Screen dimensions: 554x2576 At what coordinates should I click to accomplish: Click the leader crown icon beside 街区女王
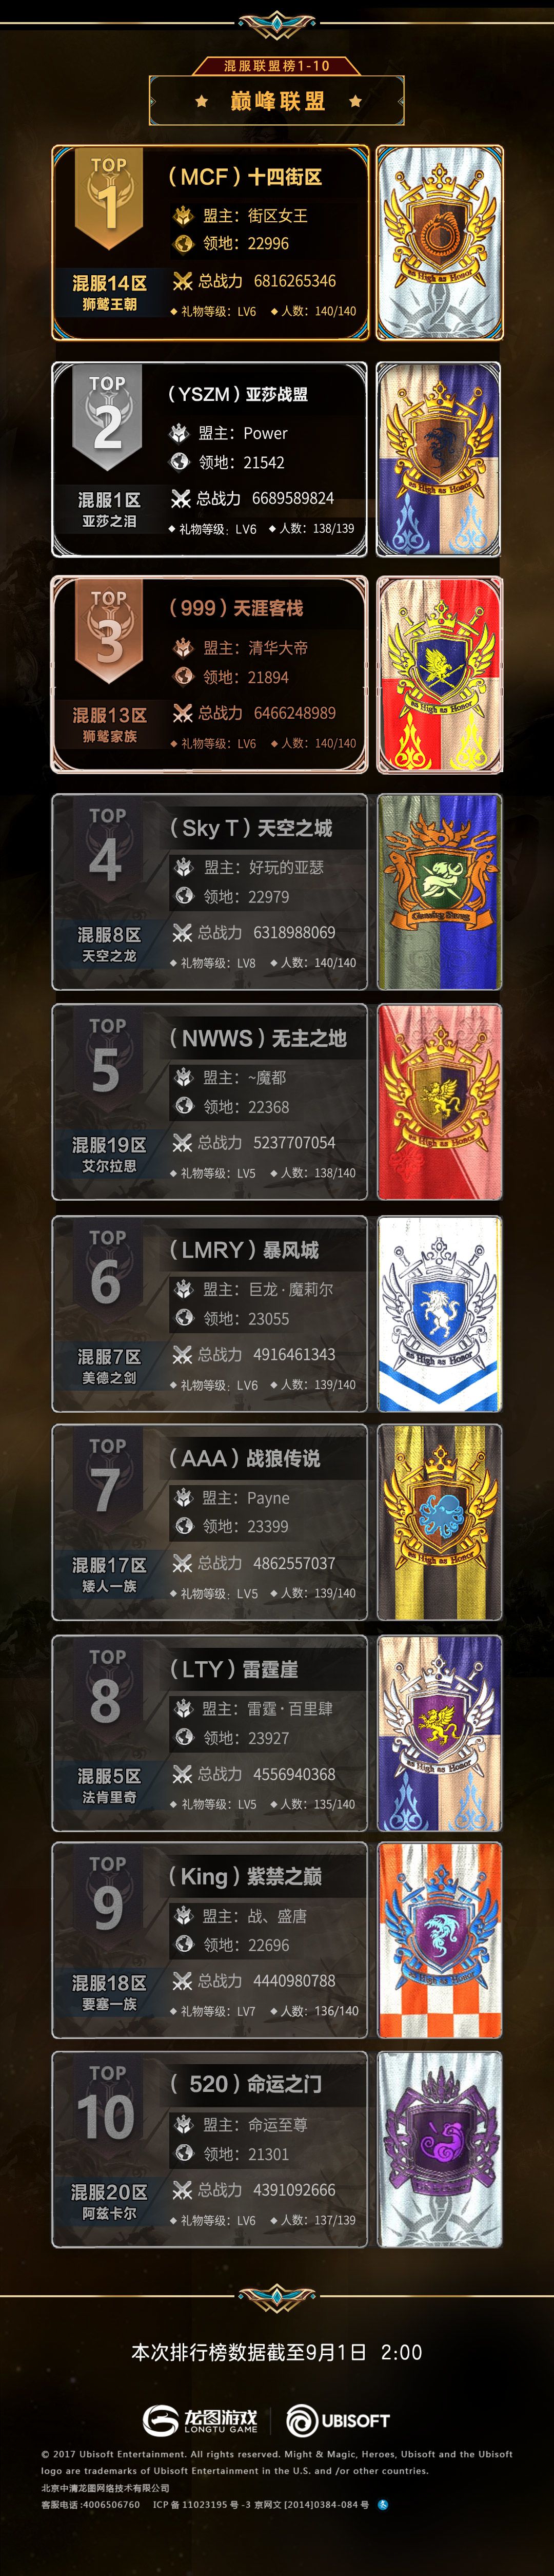click(183, 215)
